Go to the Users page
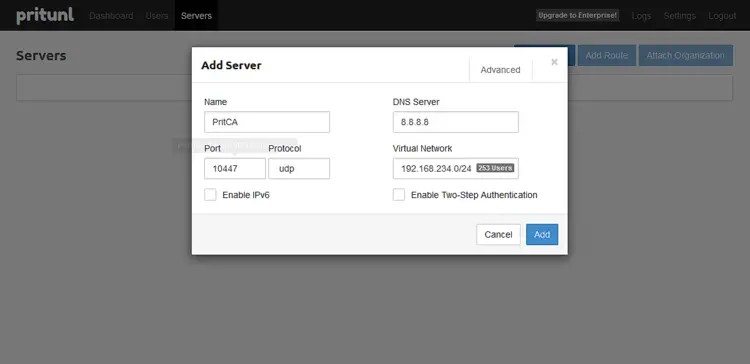Screen dimensions: 750x364 click(x=157, y=16)
